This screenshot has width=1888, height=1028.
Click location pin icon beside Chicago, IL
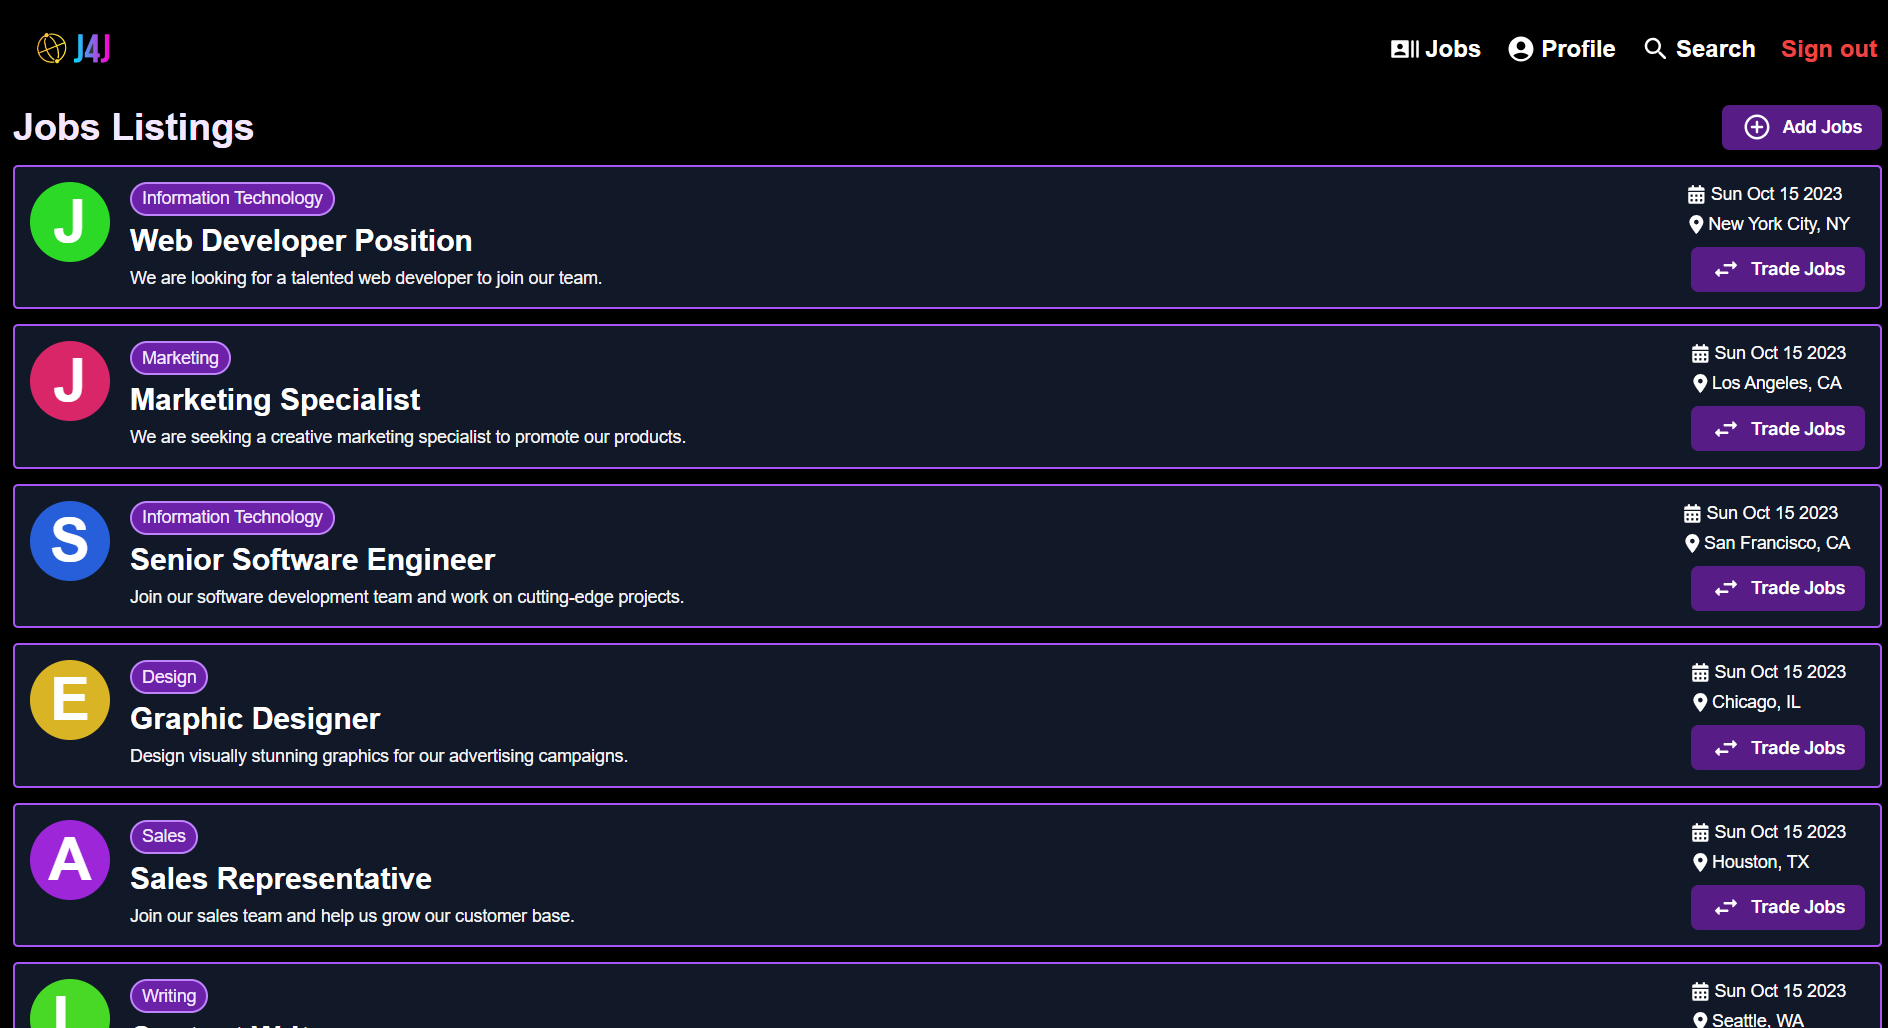(x=1700, y=703)
